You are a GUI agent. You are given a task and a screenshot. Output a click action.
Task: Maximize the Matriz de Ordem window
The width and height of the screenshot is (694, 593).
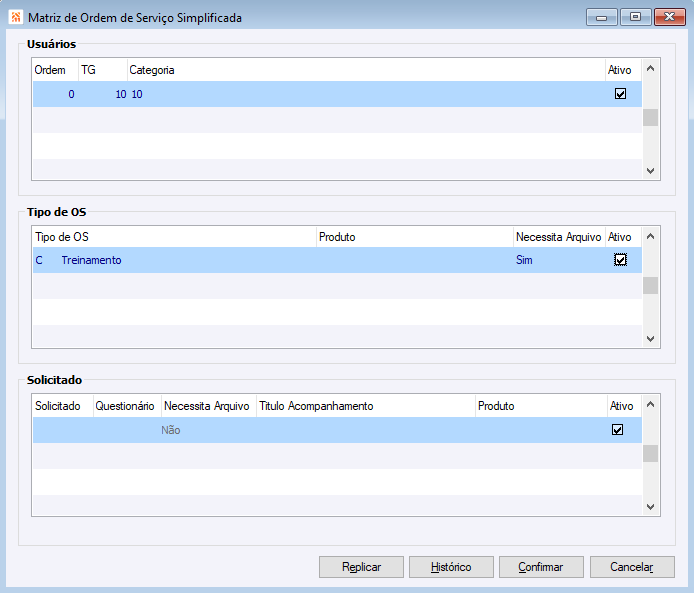(x=636, y=17)
